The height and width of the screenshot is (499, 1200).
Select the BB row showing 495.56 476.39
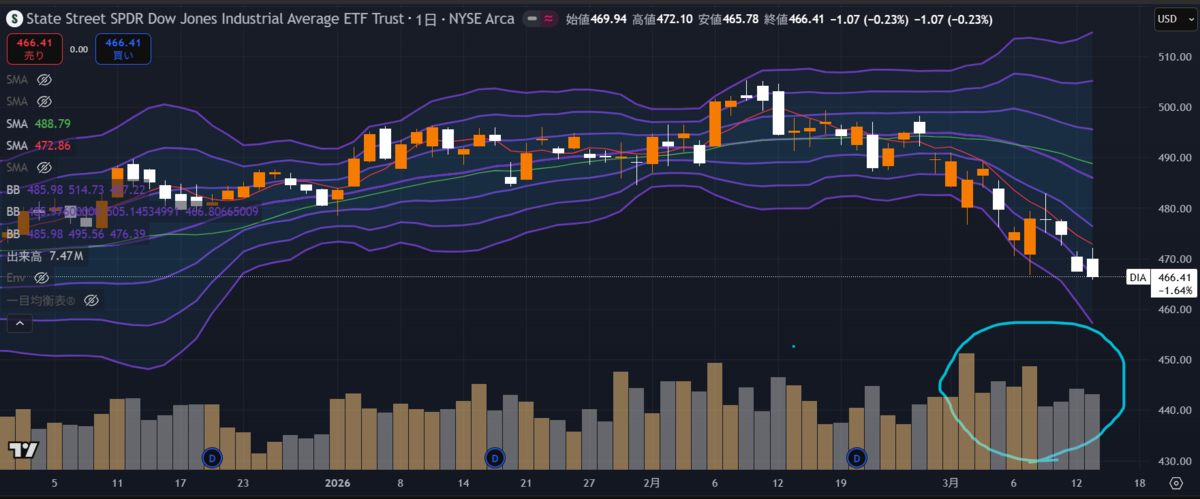(x=76, y=233)
